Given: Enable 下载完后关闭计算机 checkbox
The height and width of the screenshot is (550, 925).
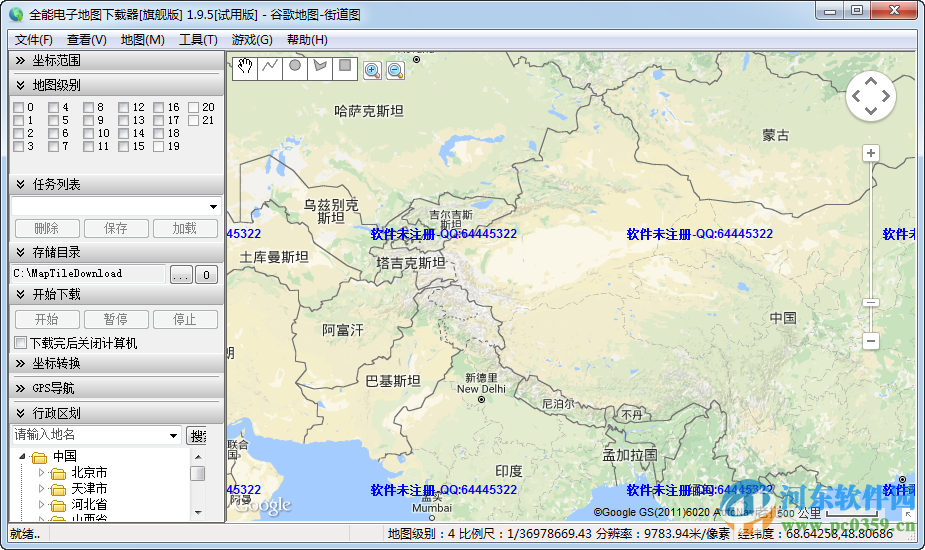Looking at the screenshot, I should click(x=21, y=343).
